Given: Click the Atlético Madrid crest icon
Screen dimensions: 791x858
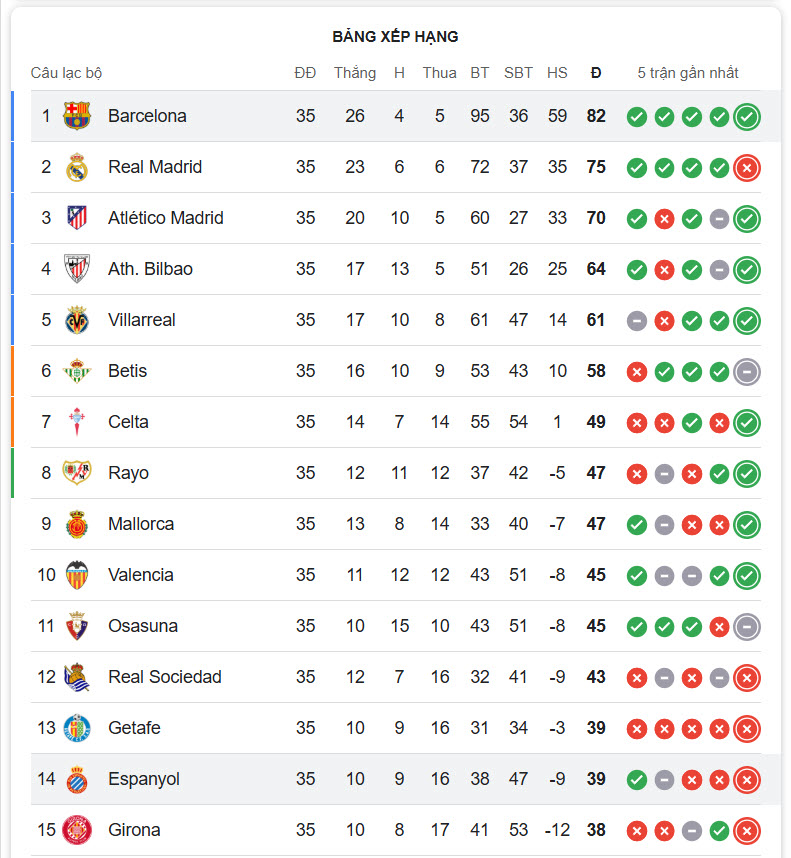Looking at the screenshot, I should click(x=77, y=218).
